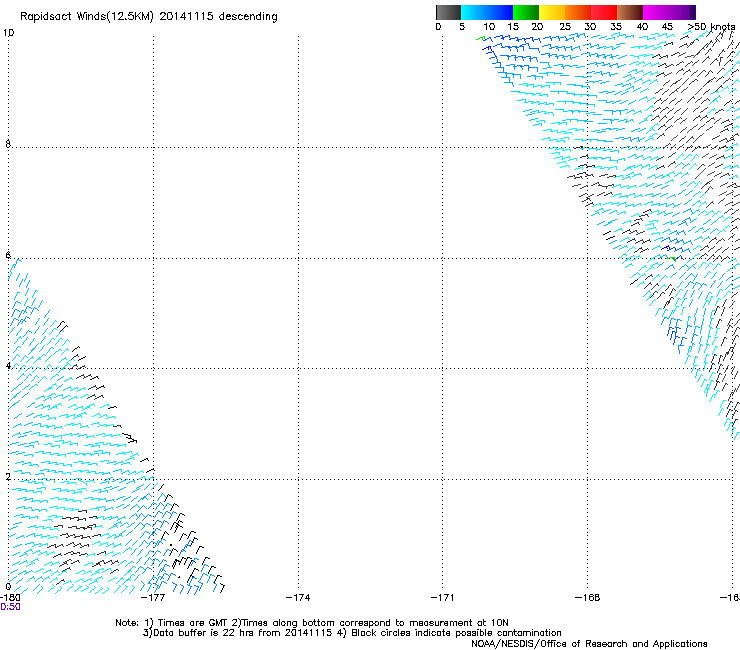740x650 pixels.
Task: Select the latitude label '10' at top left
Action: (8, 33)
